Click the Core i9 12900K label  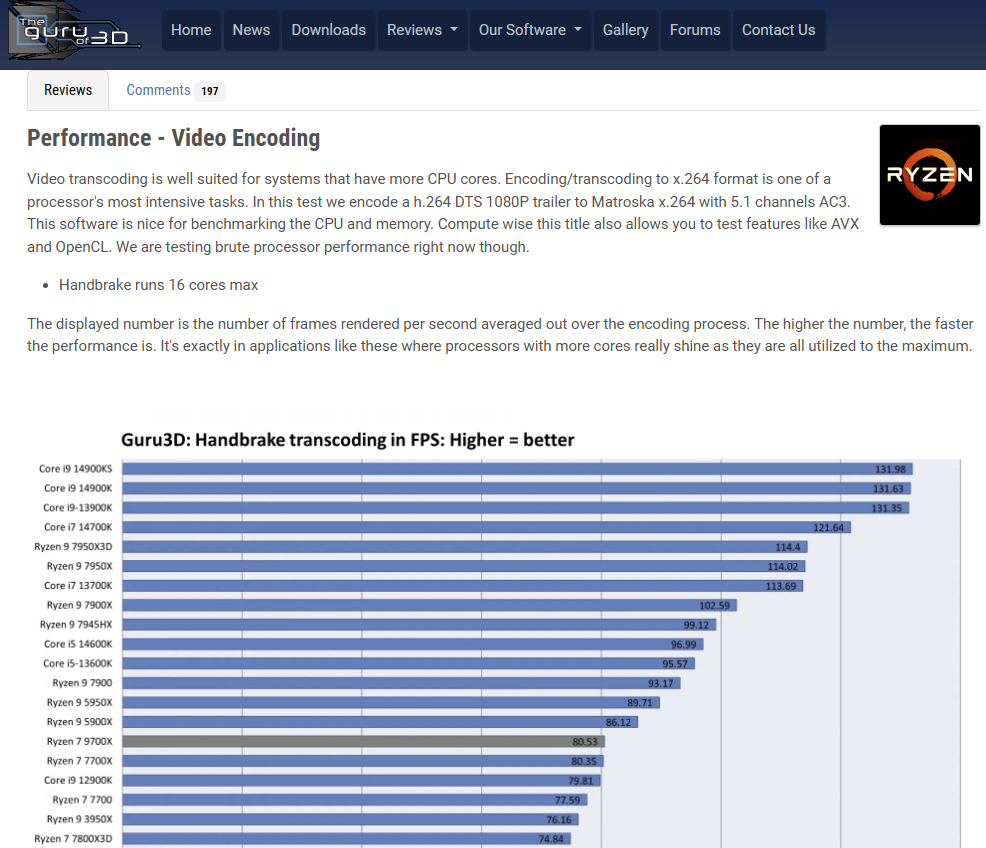78,781
